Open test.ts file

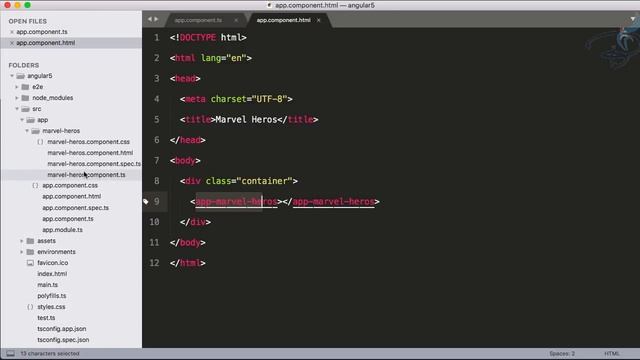tap(46, 318)
